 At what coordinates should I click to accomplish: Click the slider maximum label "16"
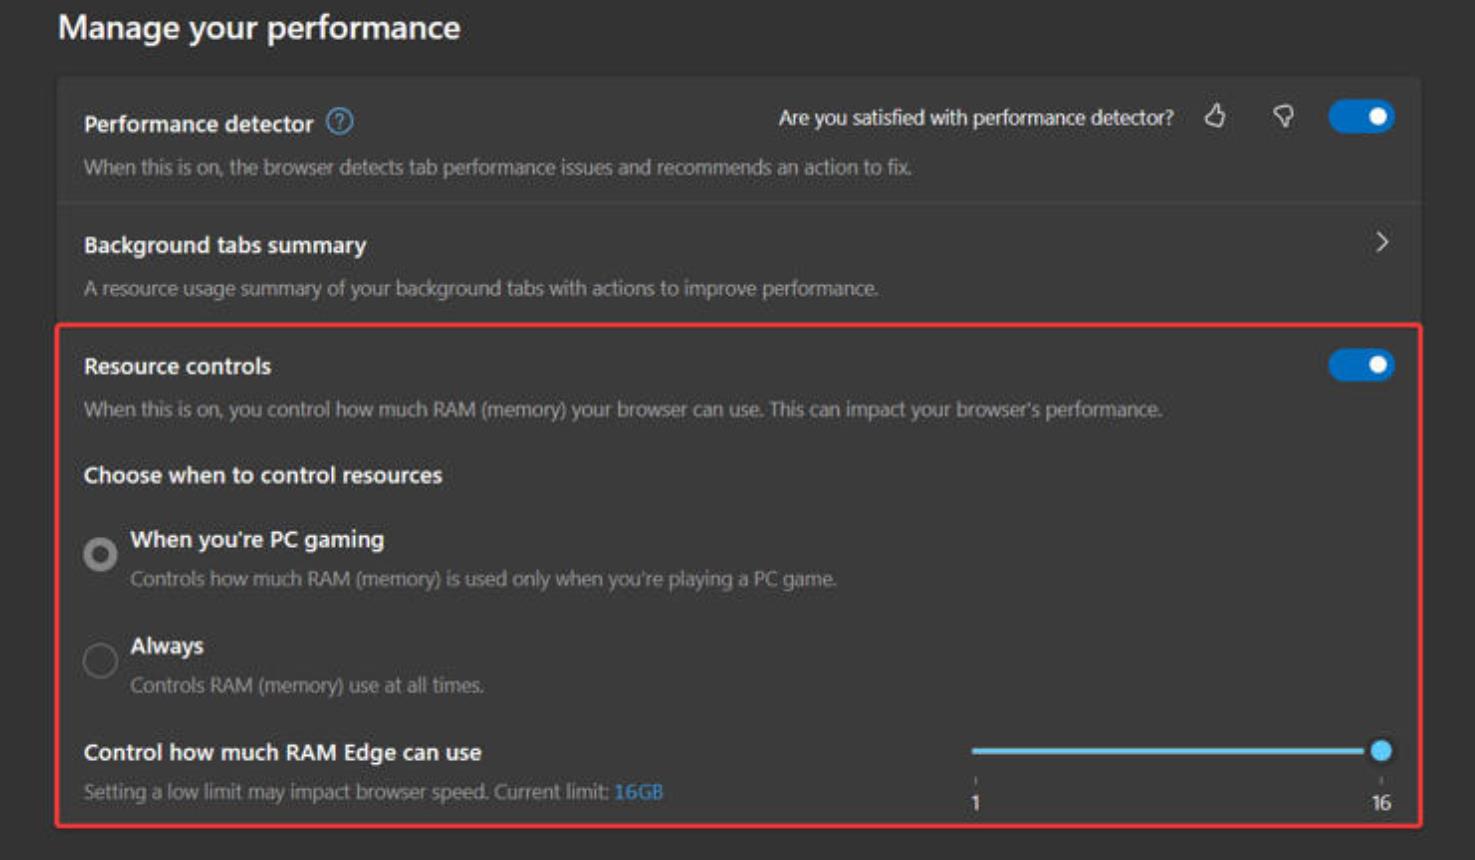1381,802
